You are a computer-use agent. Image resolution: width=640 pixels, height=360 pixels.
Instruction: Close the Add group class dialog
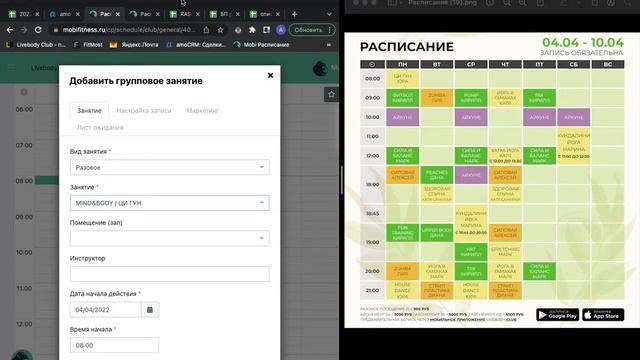coord(270,76)
